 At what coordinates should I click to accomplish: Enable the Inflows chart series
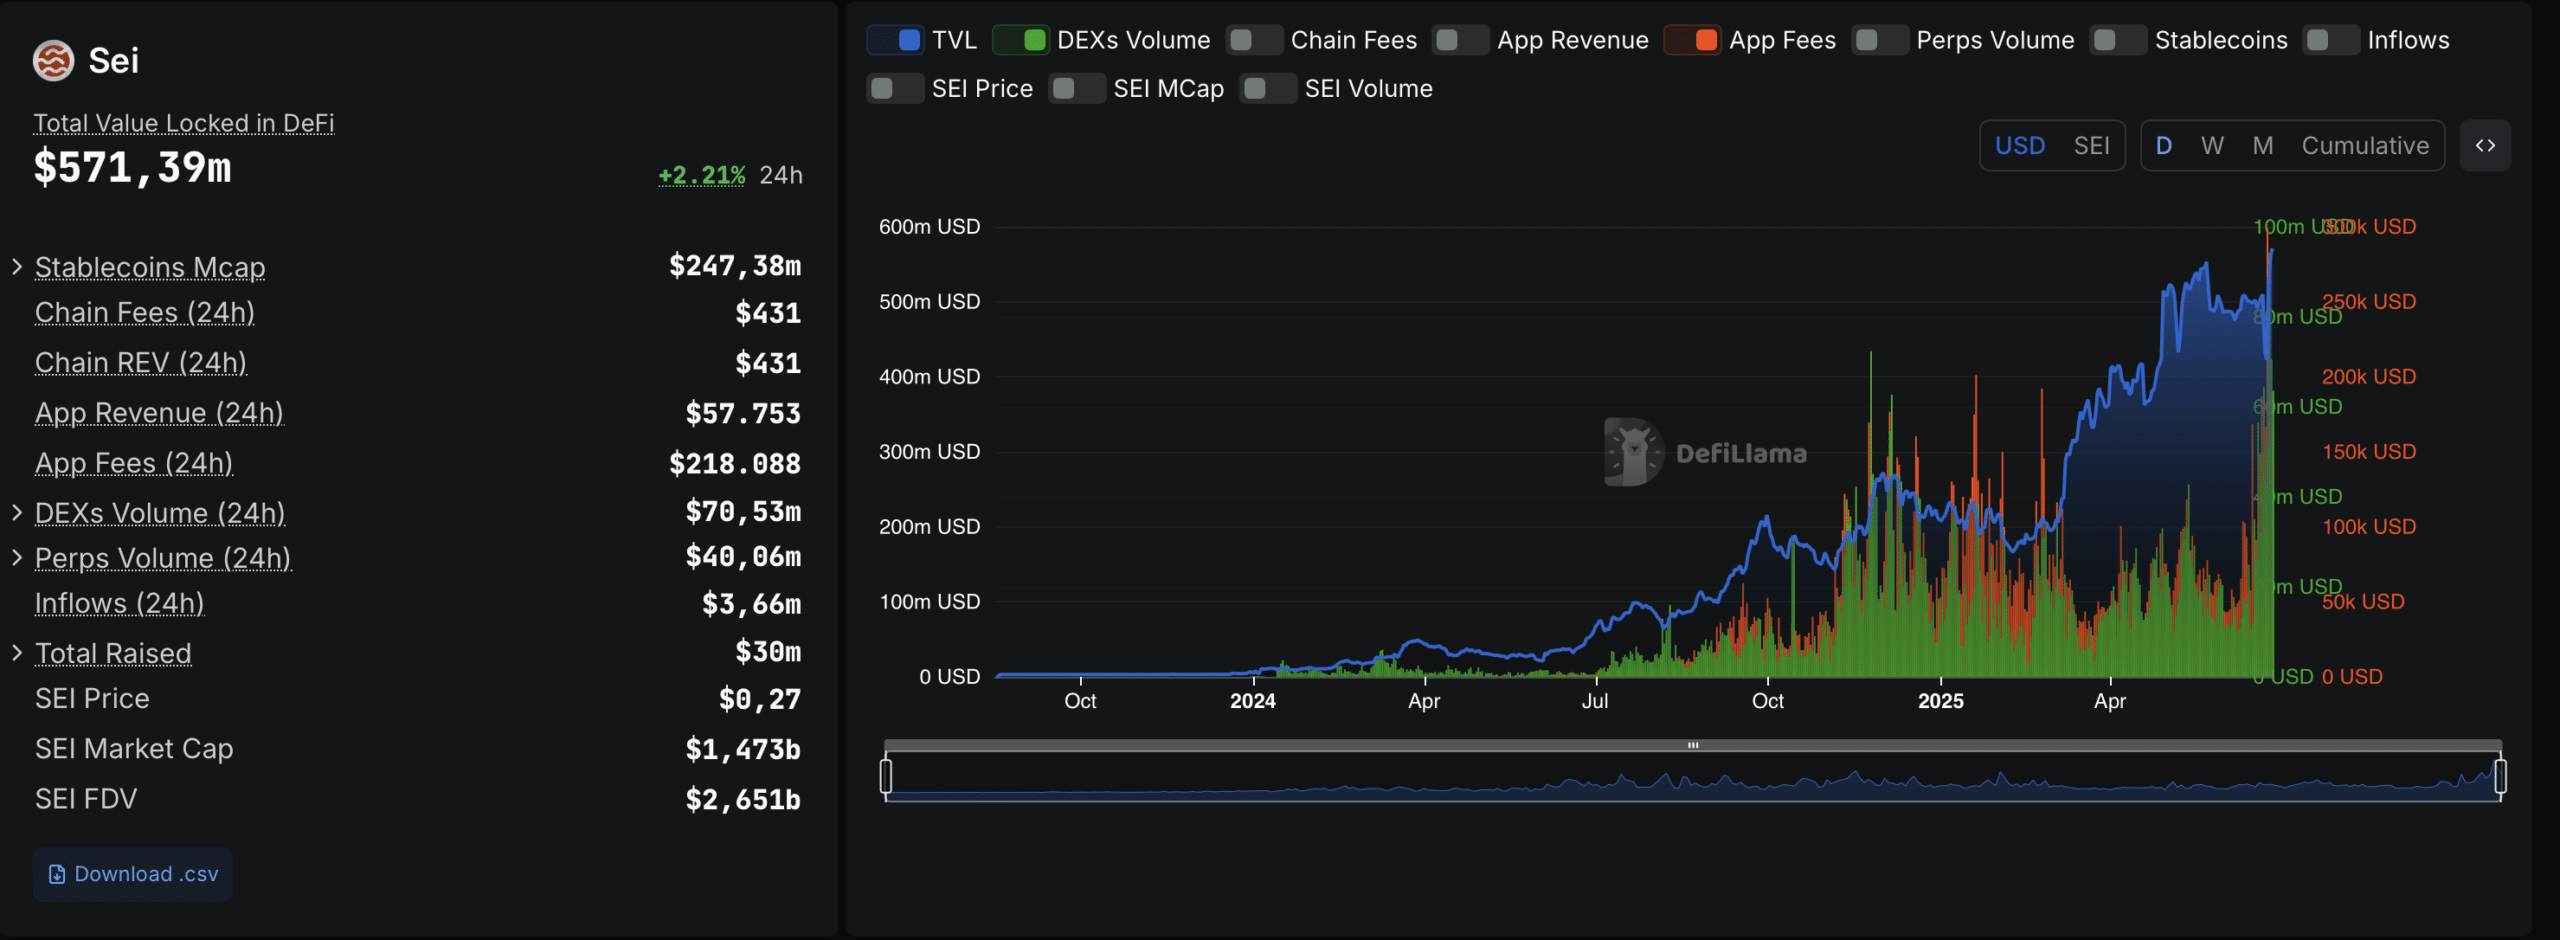(x=2331, y=40)
